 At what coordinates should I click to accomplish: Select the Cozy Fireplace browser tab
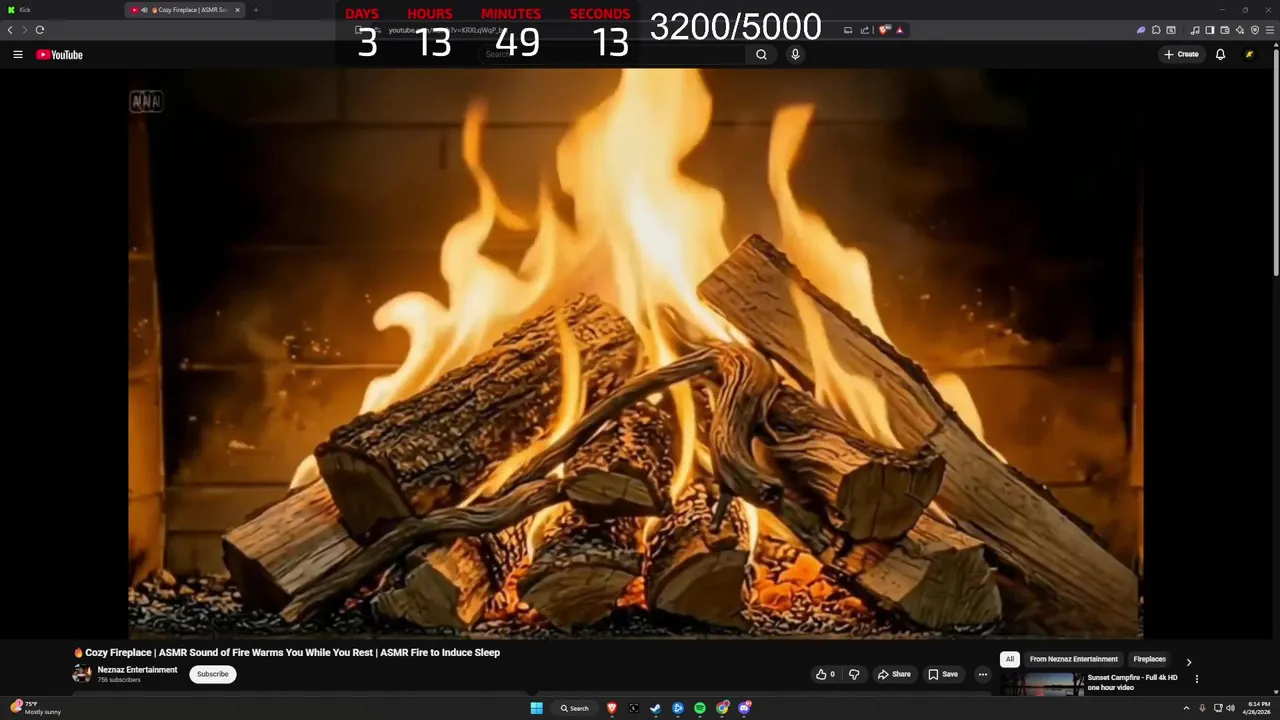click(x=185, y=10)
